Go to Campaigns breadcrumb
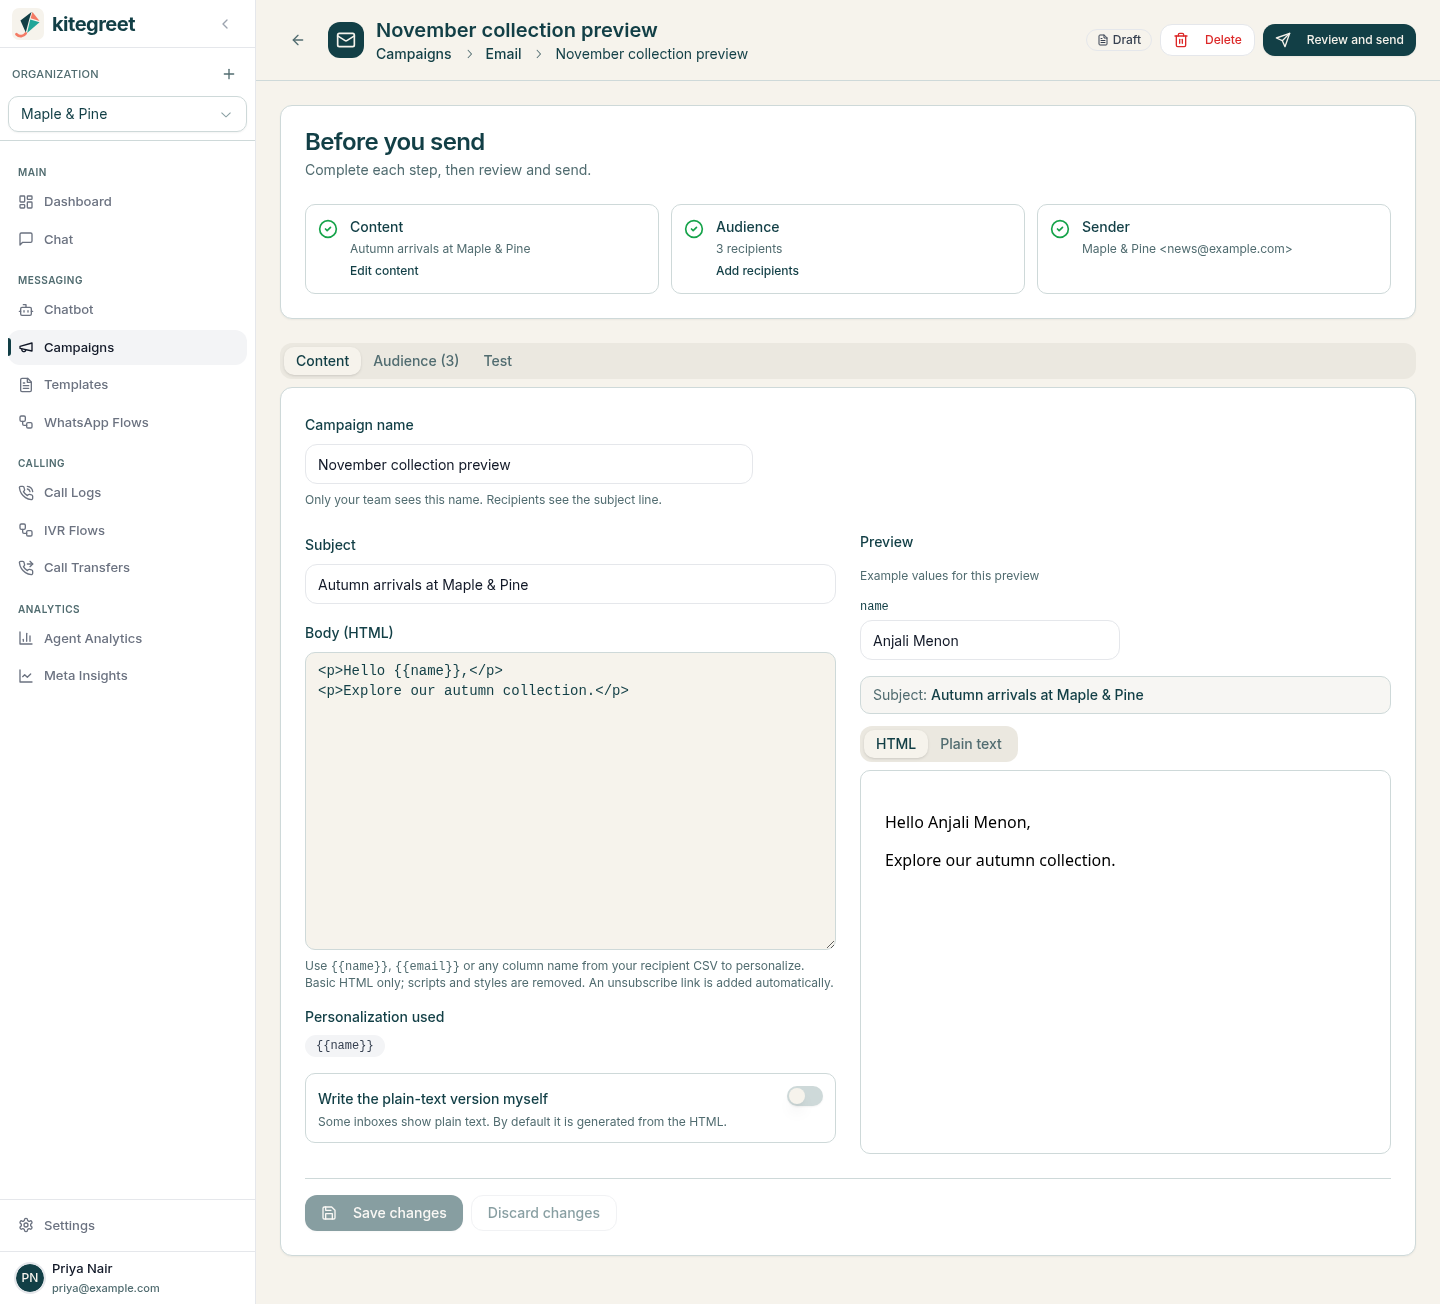The height and width of the screenshot is (1304, 1440). [414, 54]
